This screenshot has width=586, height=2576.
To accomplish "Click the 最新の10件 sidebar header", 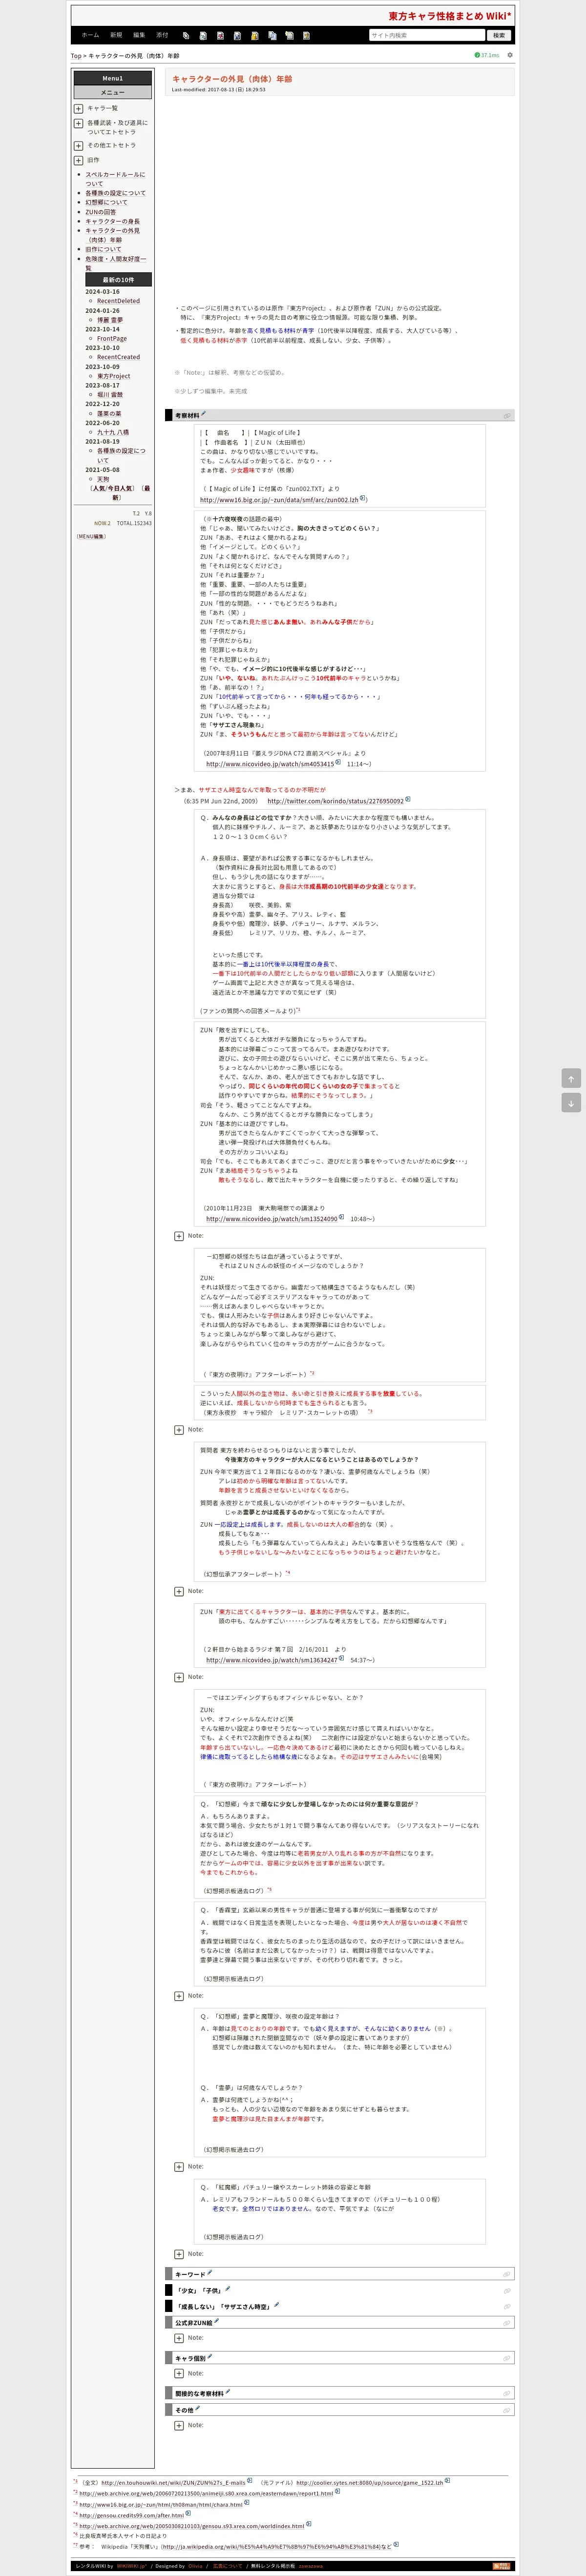I will click(x=118, y=280).
